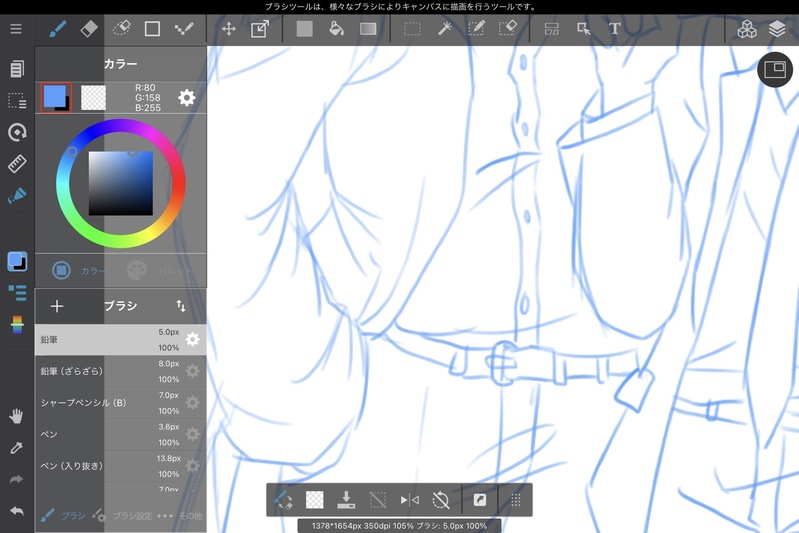
Task: Select the Transform tool
Action: click(x=260, y=29)
